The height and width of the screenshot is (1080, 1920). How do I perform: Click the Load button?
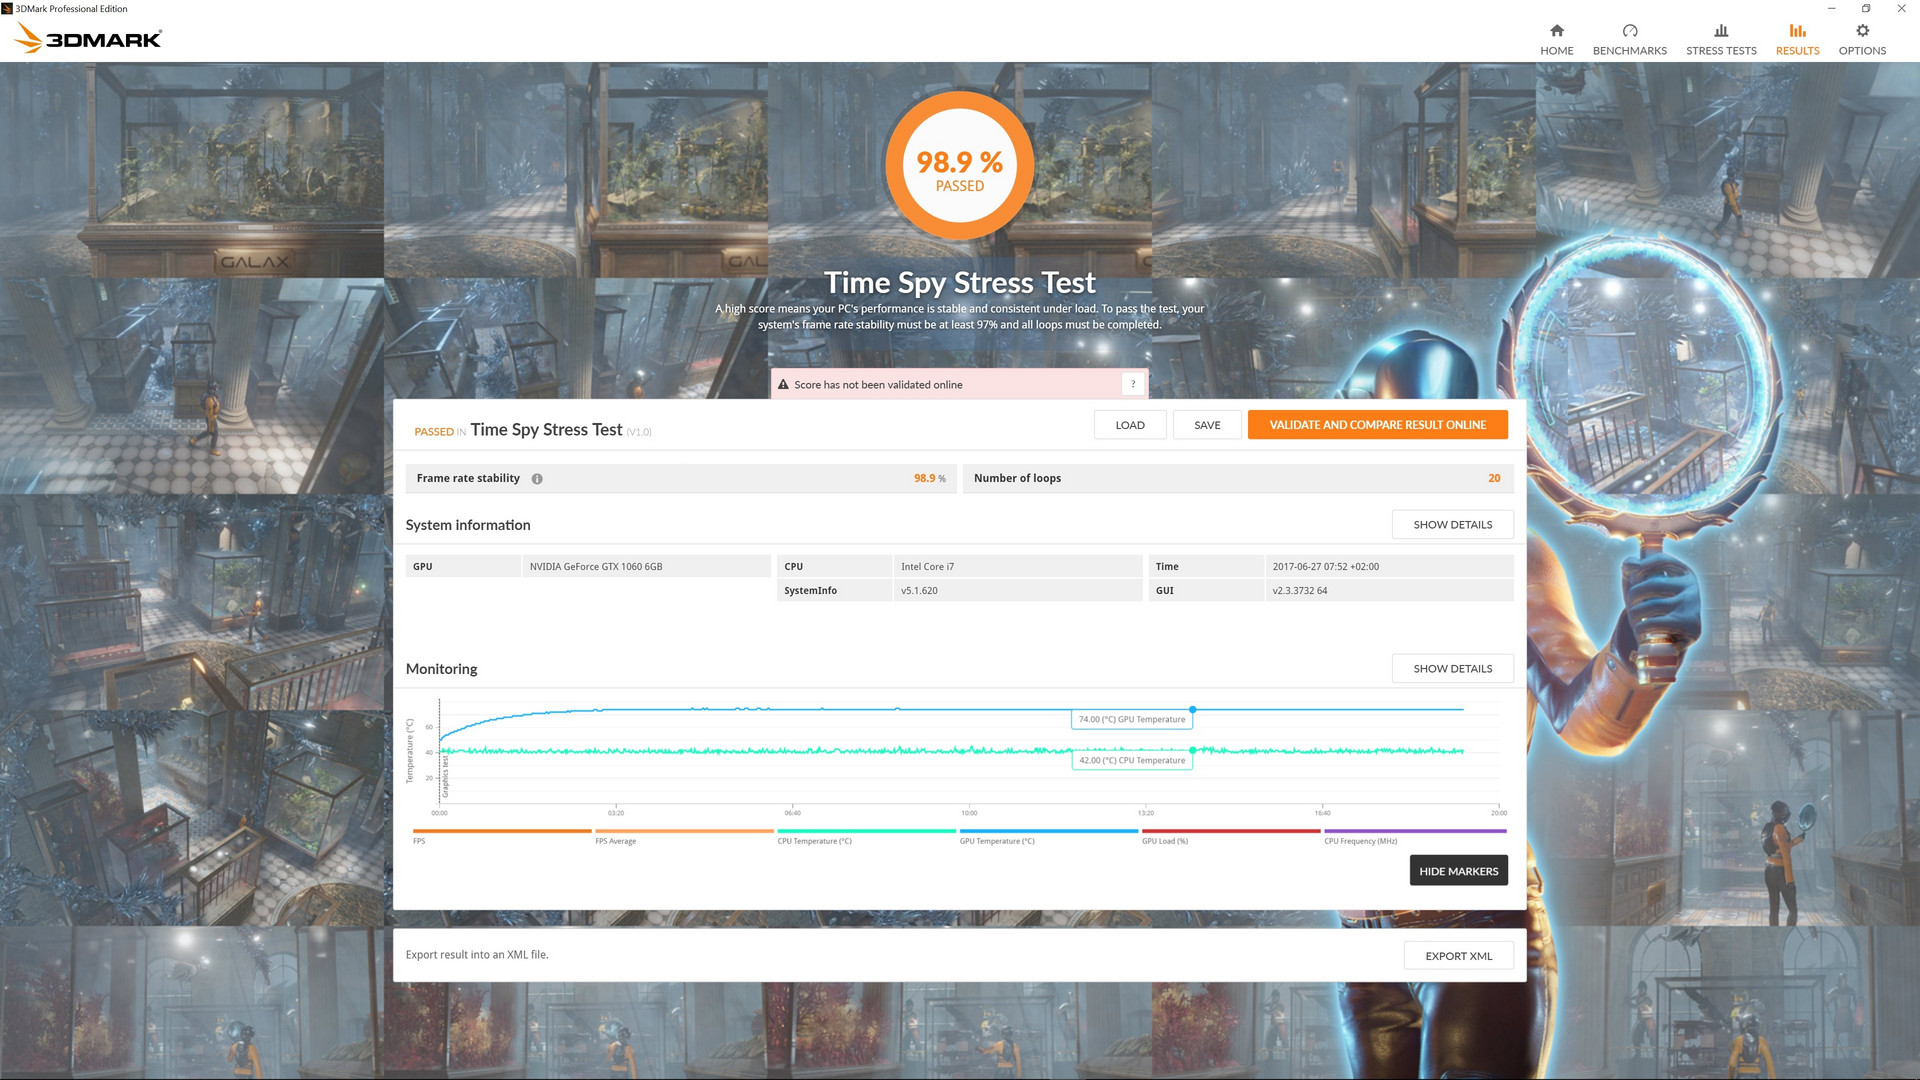1129,425
